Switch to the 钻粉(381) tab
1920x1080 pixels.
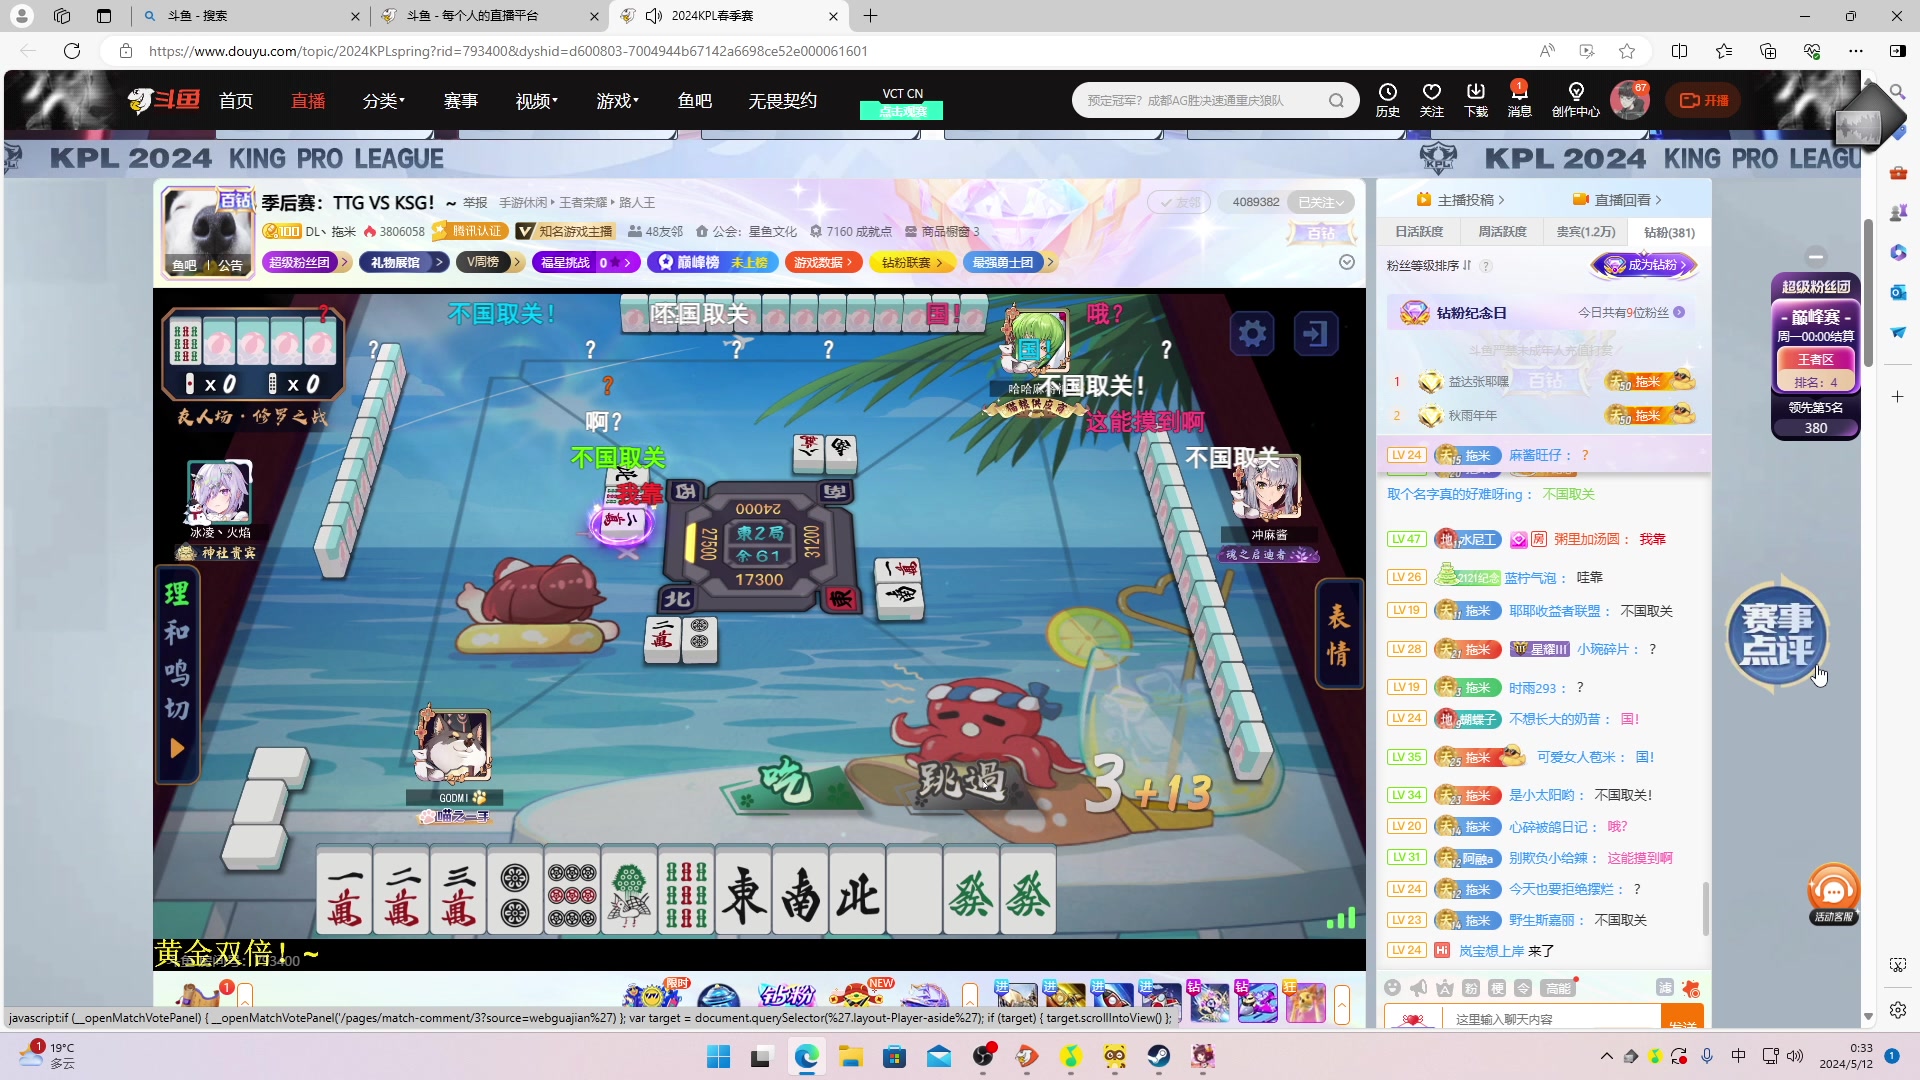tap(1669, 232)
